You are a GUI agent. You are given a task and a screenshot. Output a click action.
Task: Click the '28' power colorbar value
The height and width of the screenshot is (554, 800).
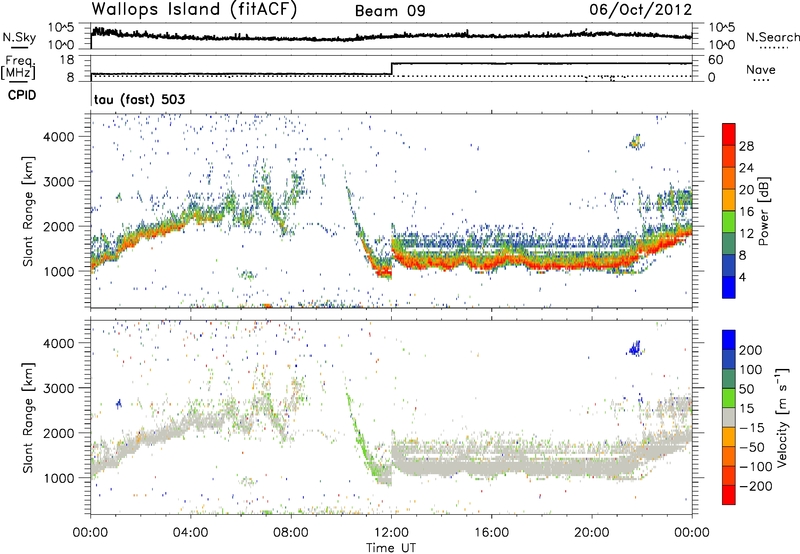pyautogui.click(x=746, y=146)
